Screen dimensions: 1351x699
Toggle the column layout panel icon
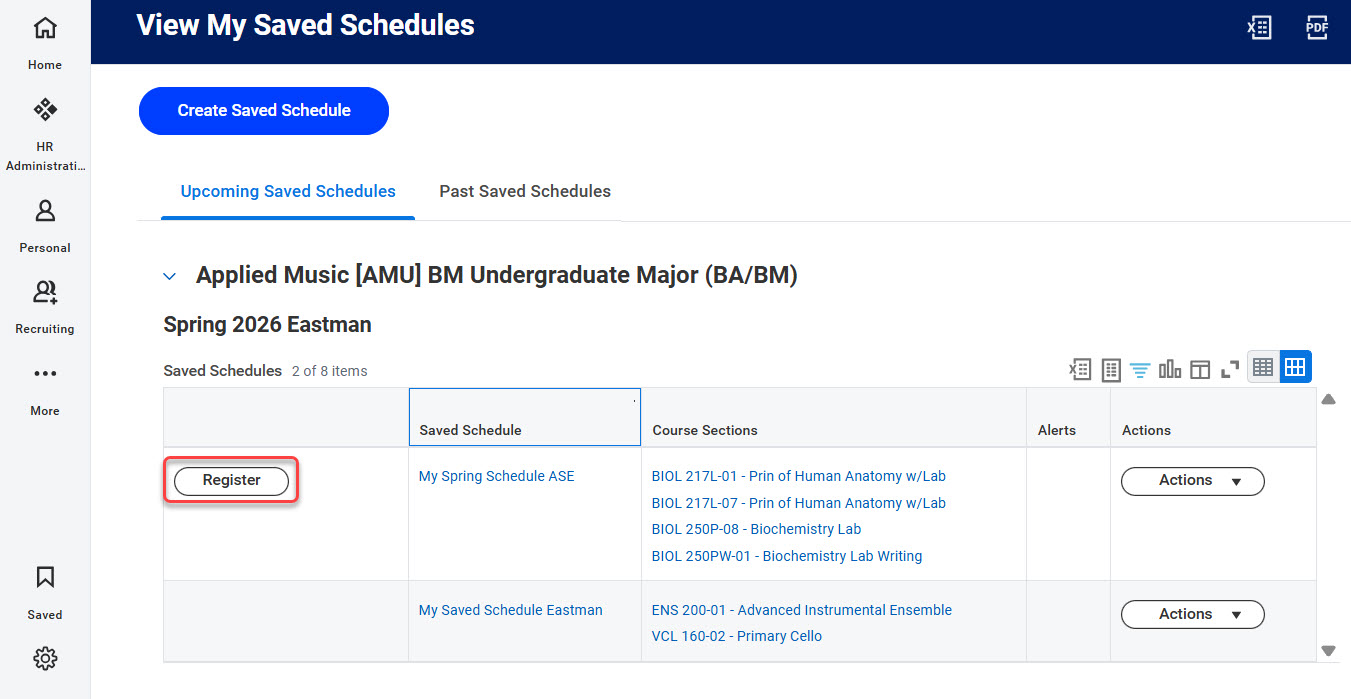(x=1201, y=370)
